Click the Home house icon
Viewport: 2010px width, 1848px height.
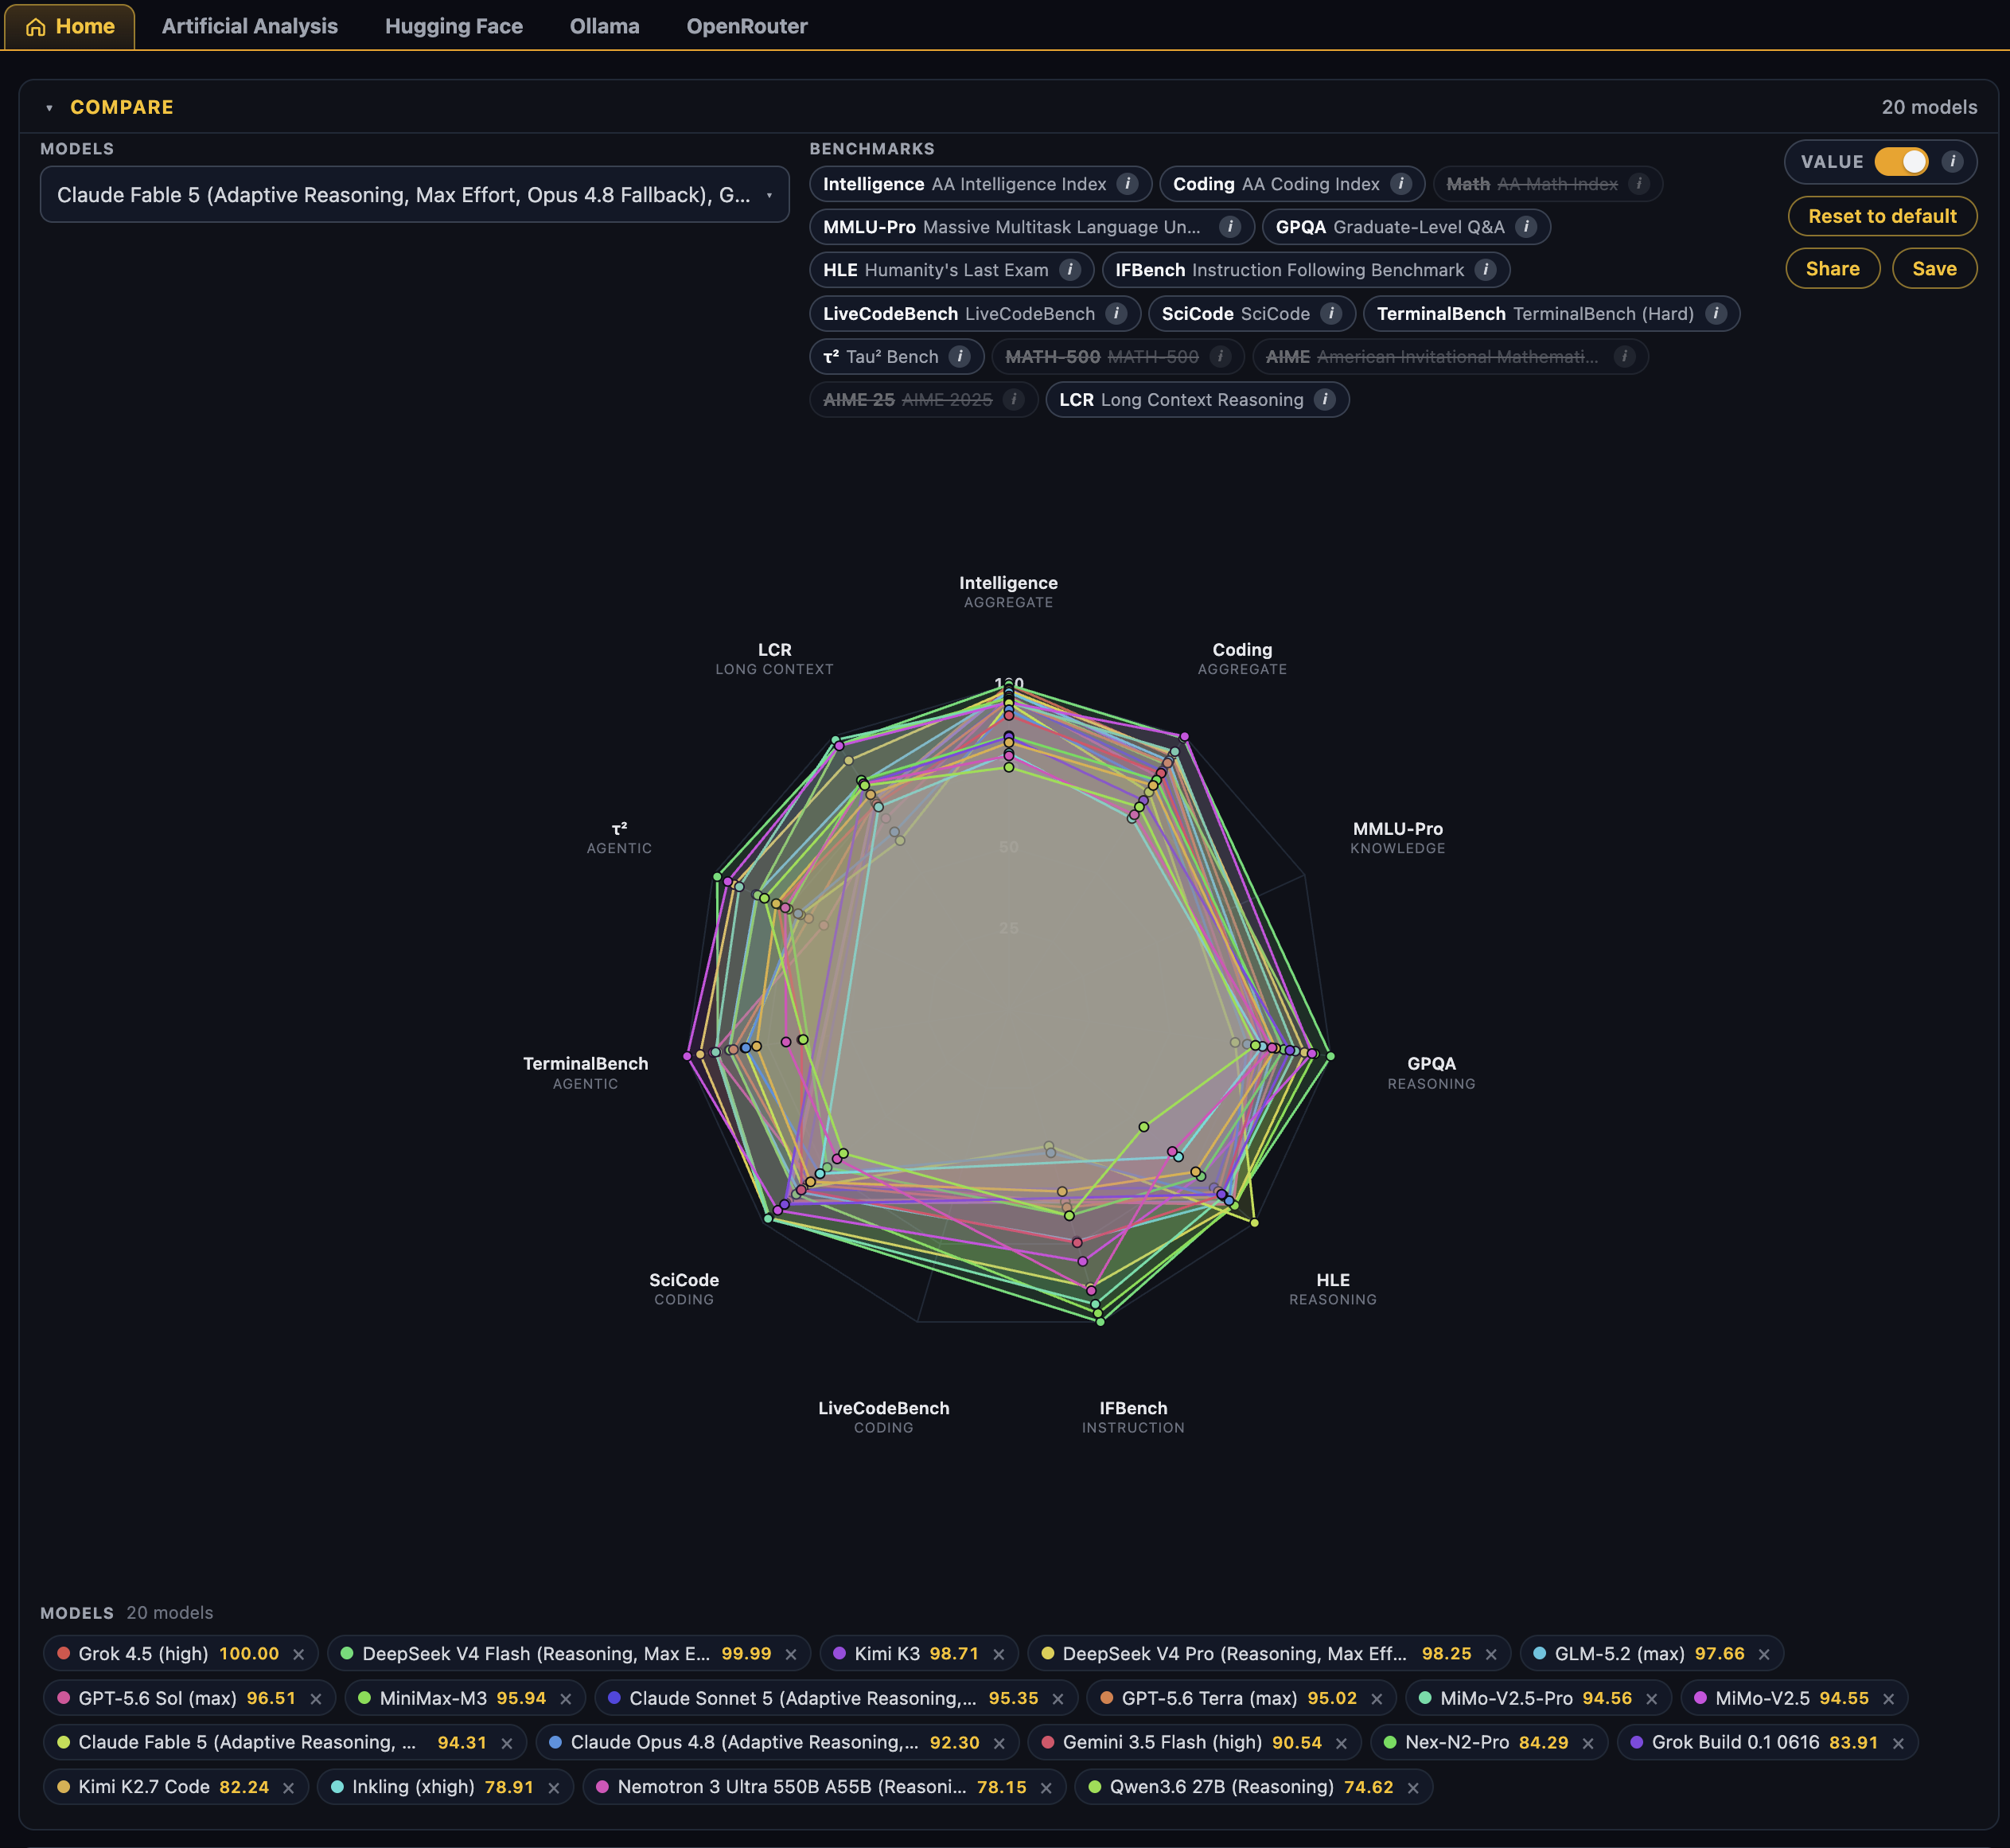[36, 27]
